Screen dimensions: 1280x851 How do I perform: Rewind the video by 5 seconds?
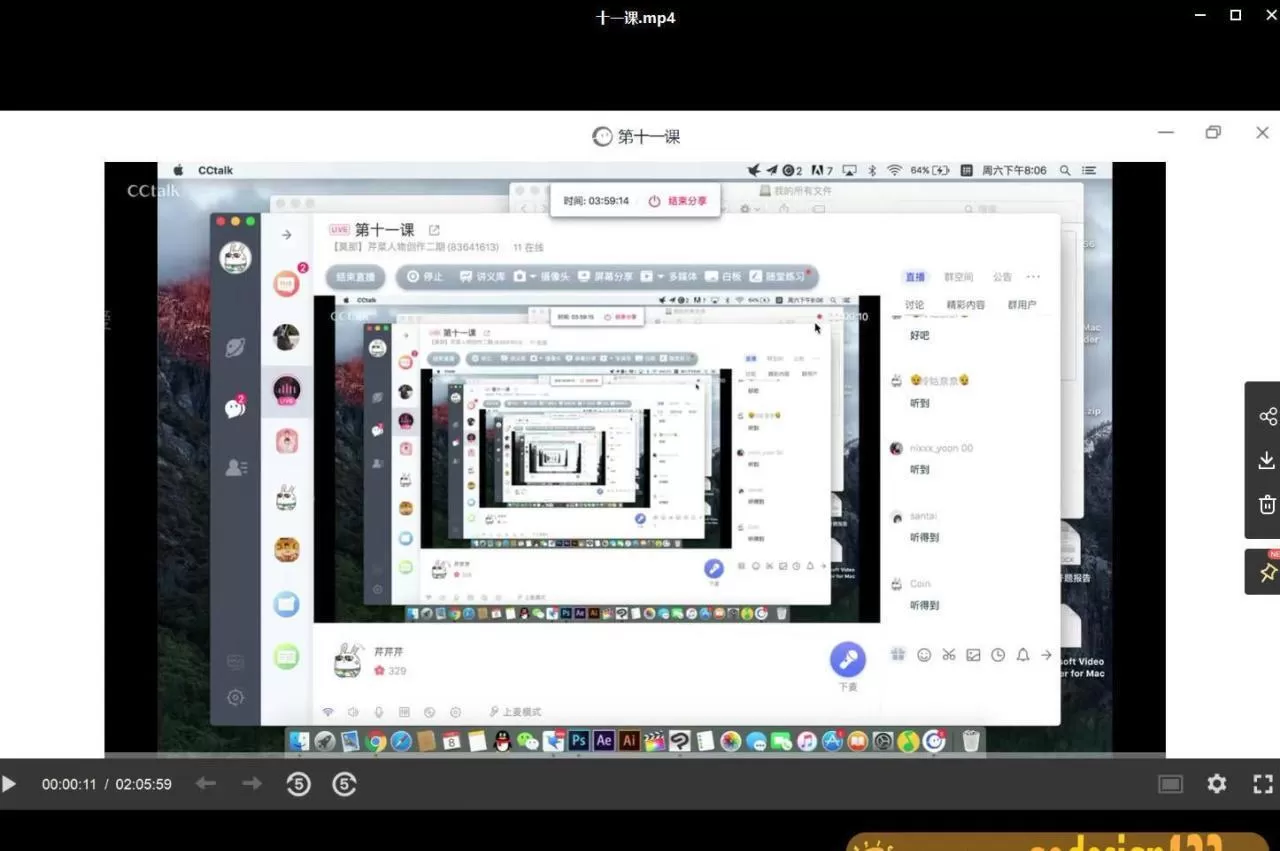pos(298,784)
